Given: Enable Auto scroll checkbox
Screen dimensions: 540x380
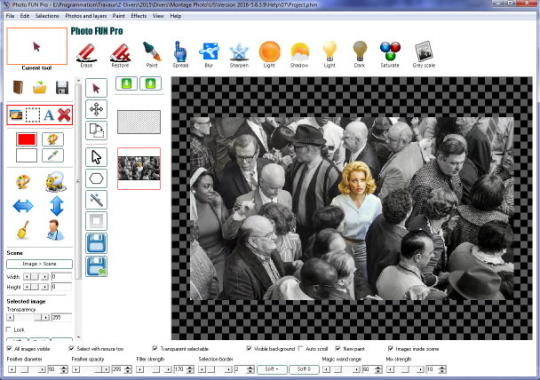Looking at the screenshot, I should click(301, 349).
